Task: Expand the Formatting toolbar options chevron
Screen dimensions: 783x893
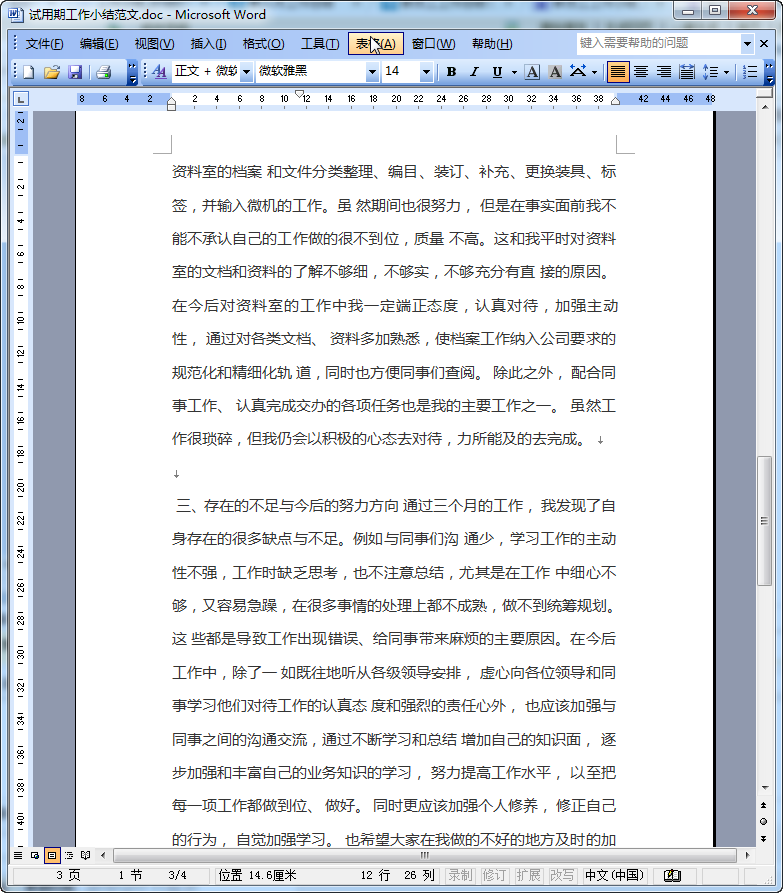Action: point(769,72)
